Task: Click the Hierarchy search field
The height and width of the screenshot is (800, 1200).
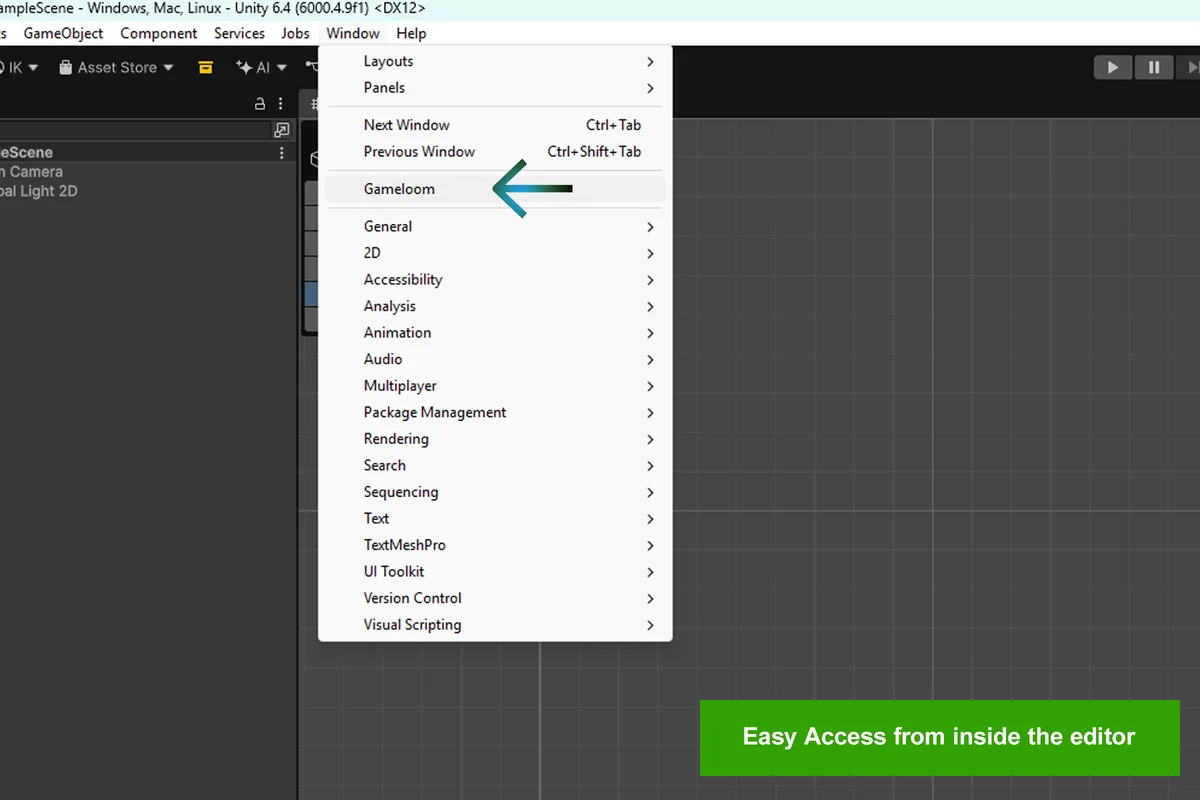Action: pos(135,130)
